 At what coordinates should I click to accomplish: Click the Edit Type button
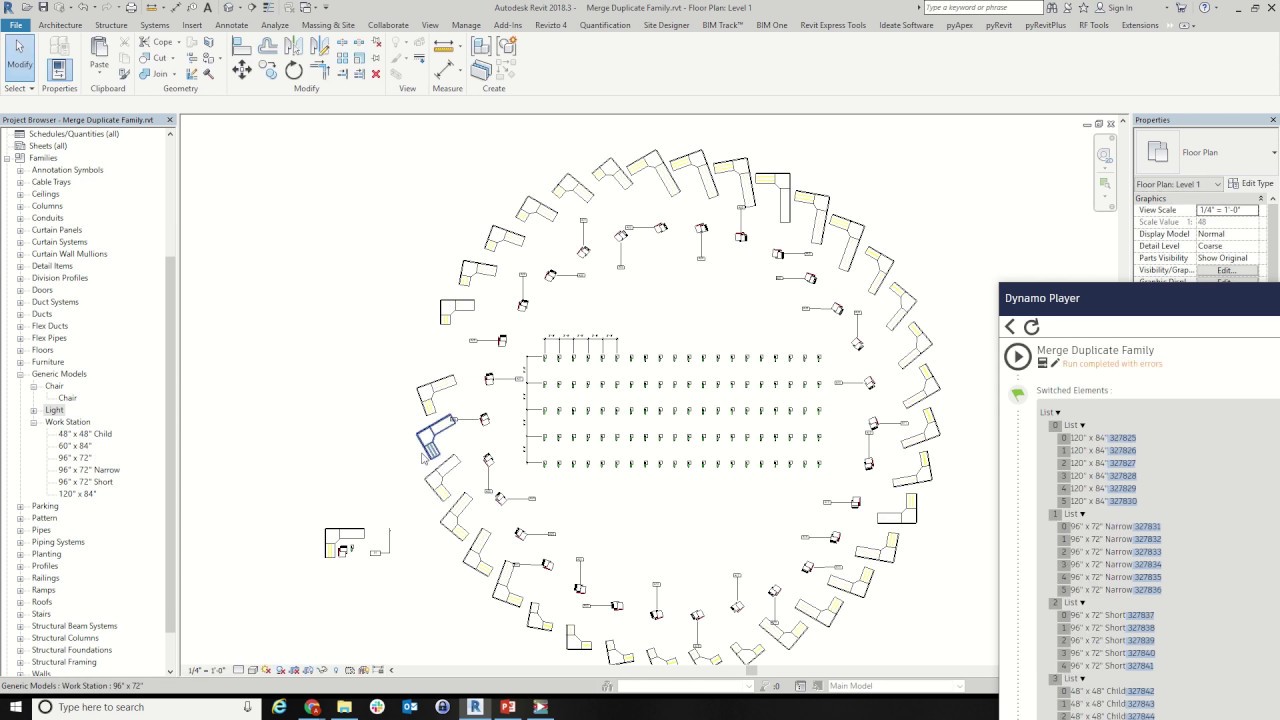[x=1250, y=183]
